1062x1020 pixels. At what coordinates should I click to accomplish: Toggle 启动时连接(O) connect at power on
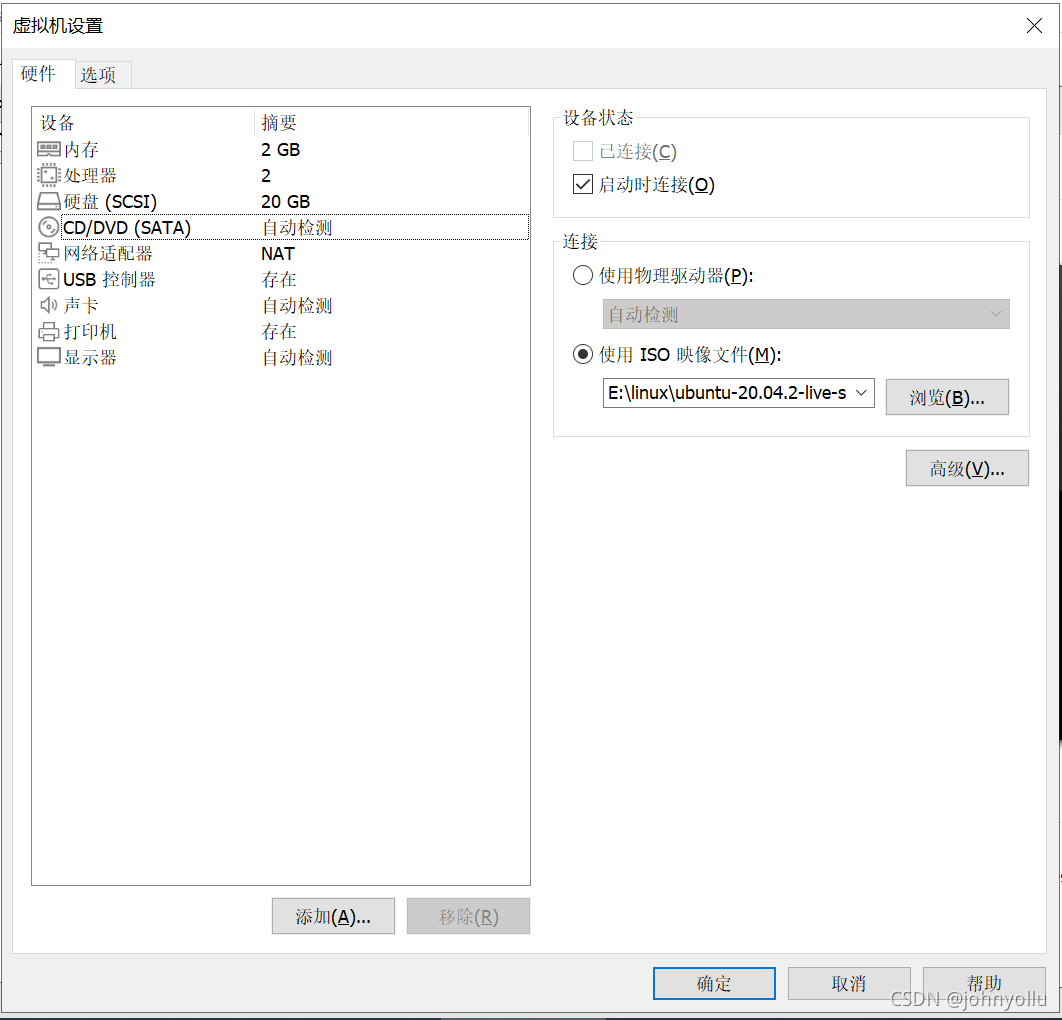tap(582, 184)
